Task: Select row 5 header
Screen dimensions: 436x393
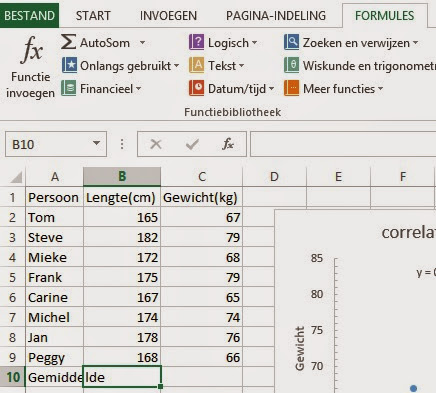Action: coord(12,277)
